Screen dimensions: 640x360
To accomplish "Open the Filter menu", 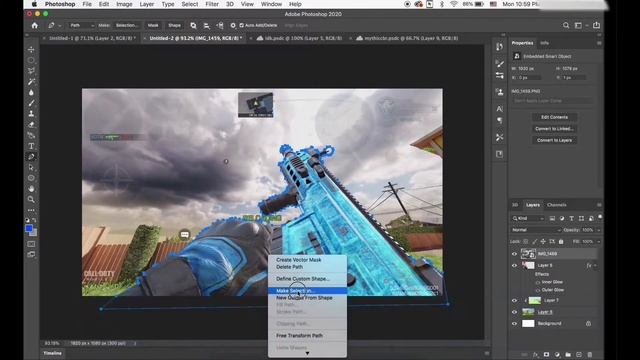I will coord(211,4).
